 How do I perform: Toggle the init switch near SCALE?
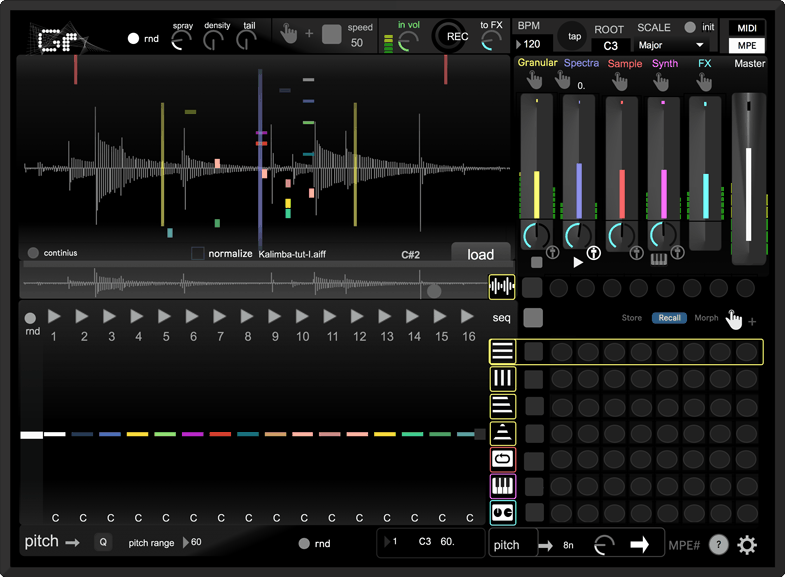coord(690,28)
